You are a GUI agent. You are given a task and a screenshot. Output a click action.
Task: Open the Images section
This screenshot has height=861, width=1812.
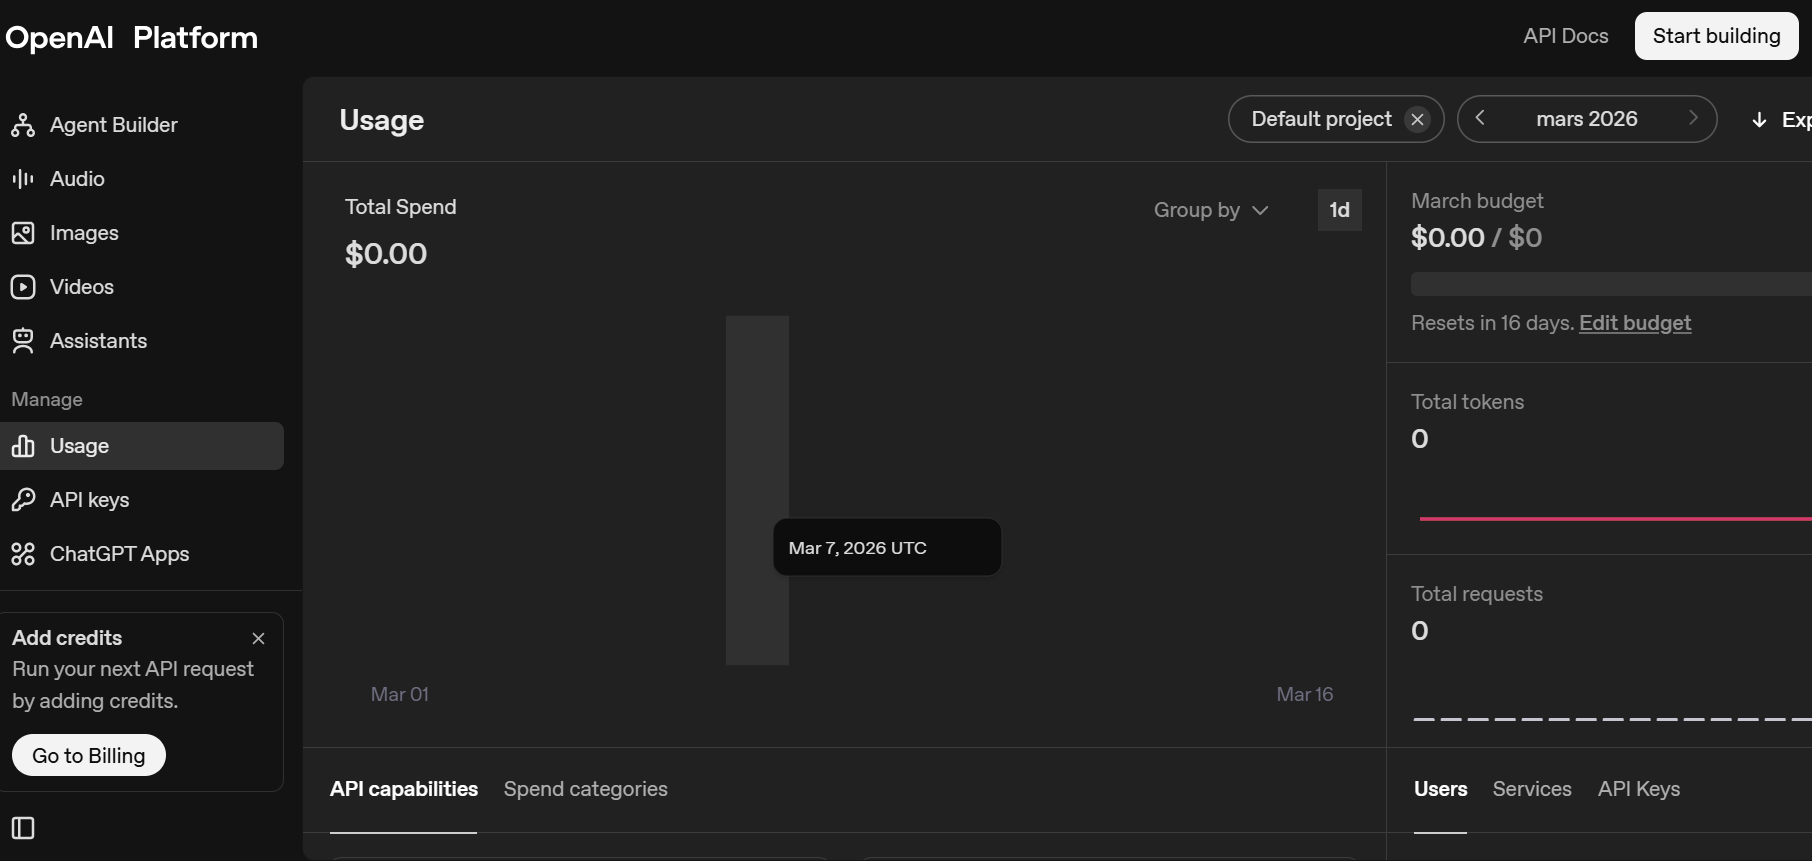pos(142,233)
